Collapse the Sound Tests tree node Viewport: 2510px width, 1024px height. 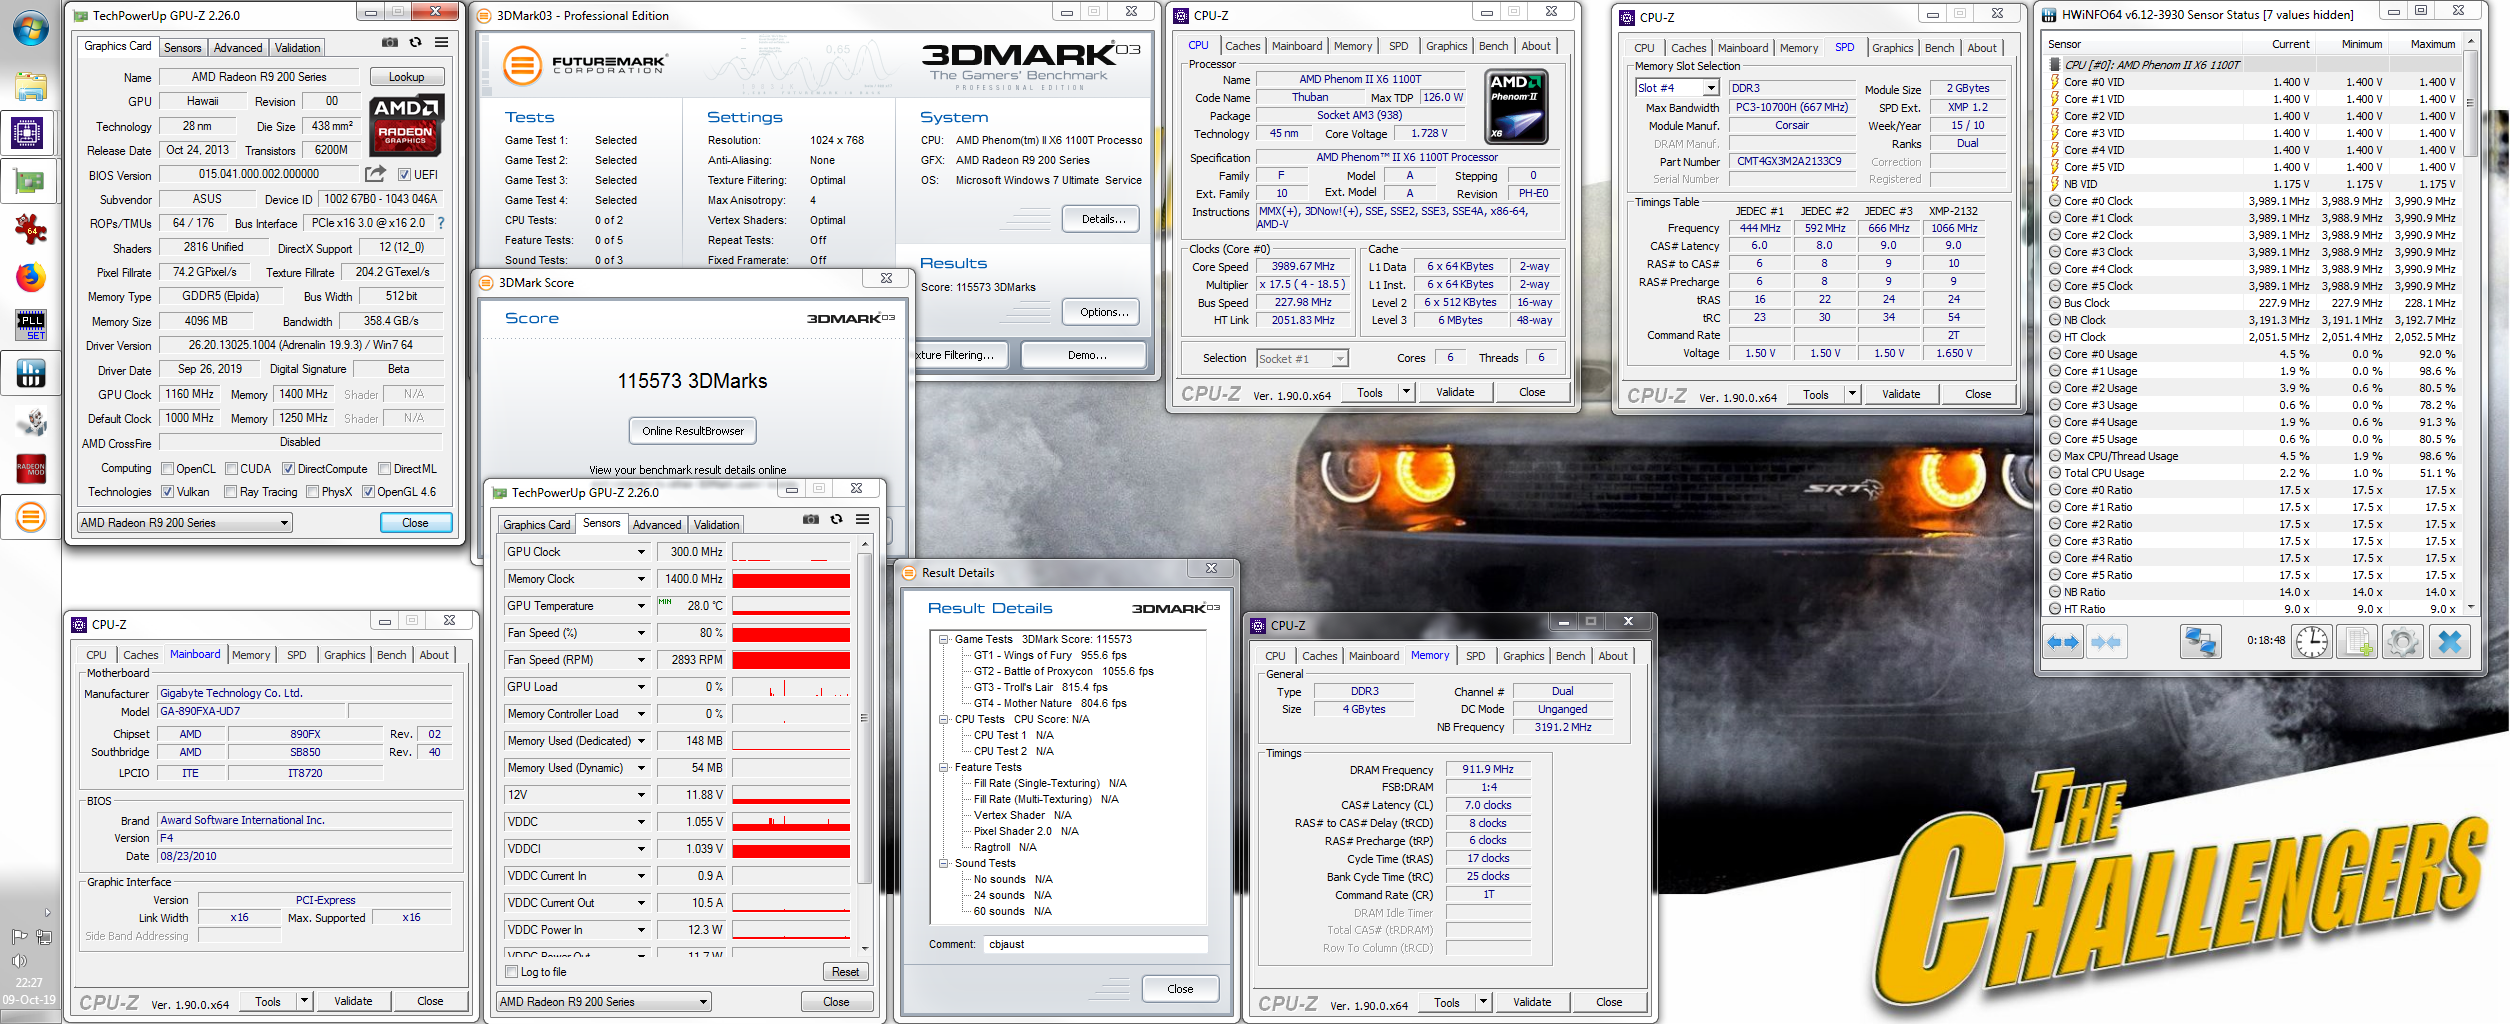coord(943,863)
